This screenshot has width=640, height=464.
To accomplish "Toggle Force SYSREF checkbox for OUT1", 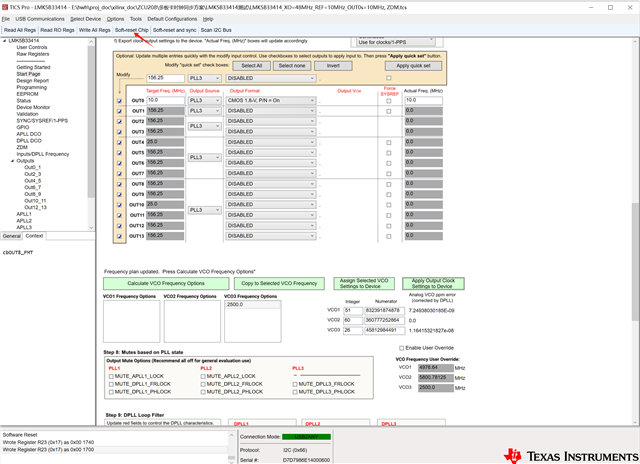I will pos(389,111).
